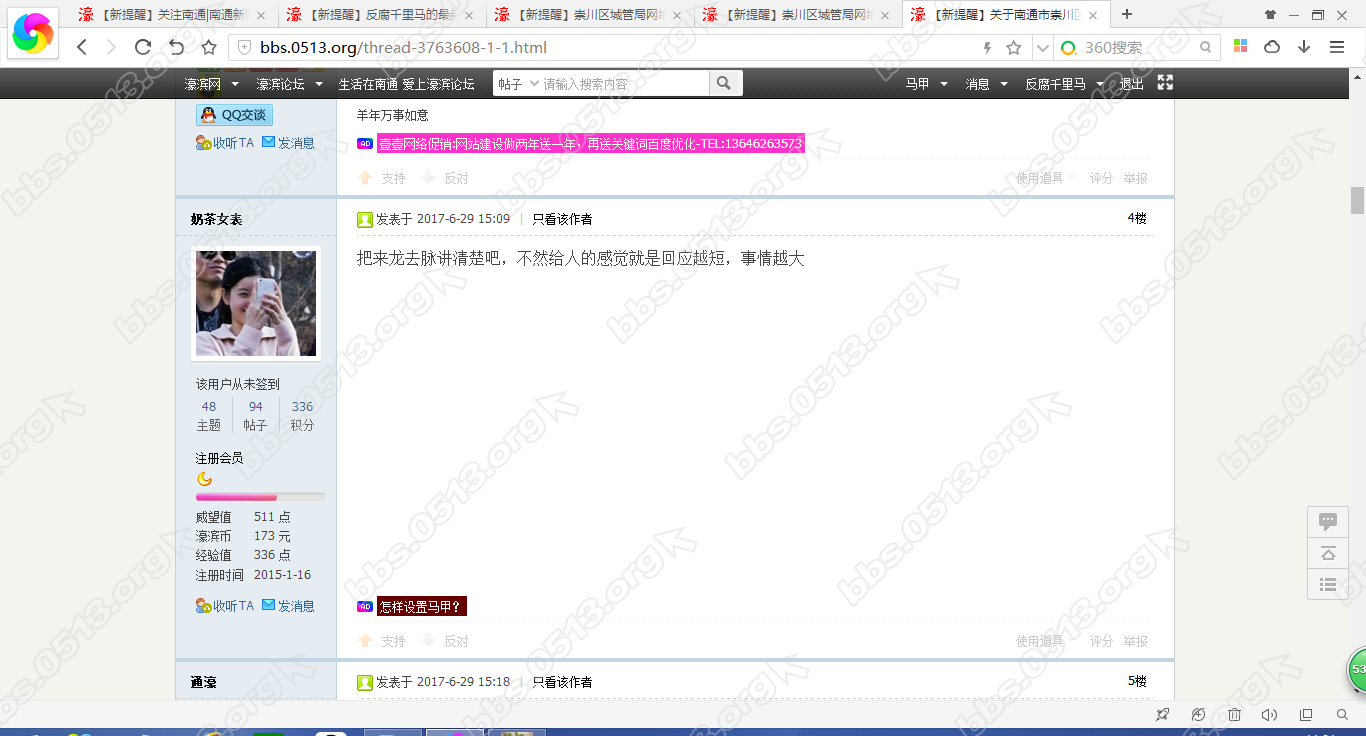Open the browser hamburger menu
Screen dimensions: 1366x736
pos(1337,47)
